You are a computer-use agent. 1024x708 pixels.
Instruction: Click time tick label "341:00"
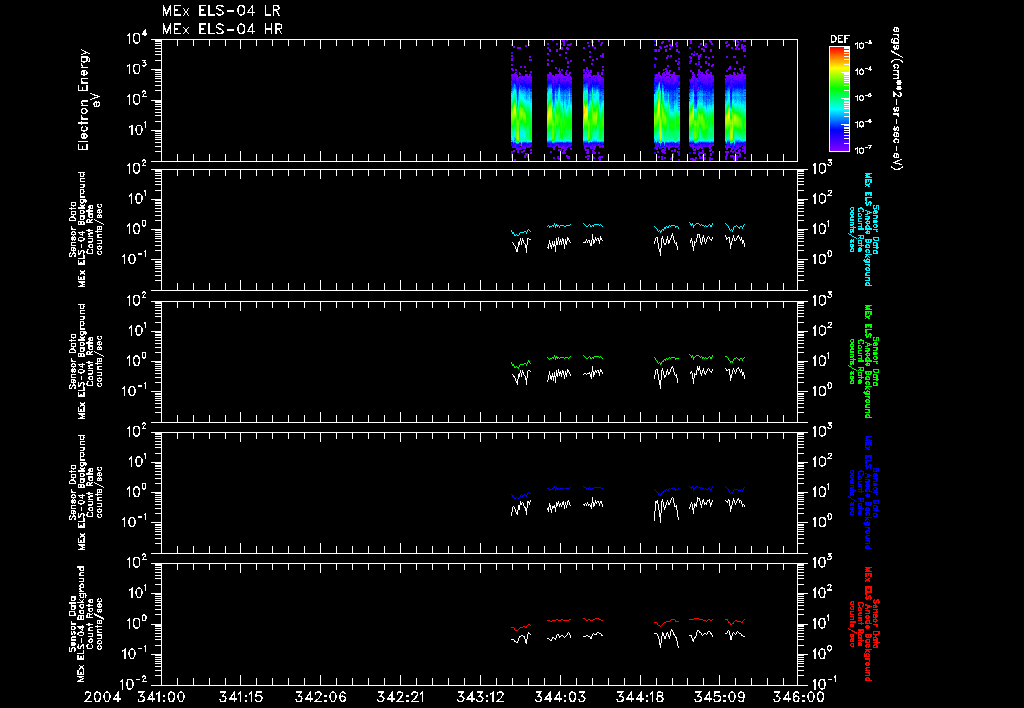coord(161,698)
